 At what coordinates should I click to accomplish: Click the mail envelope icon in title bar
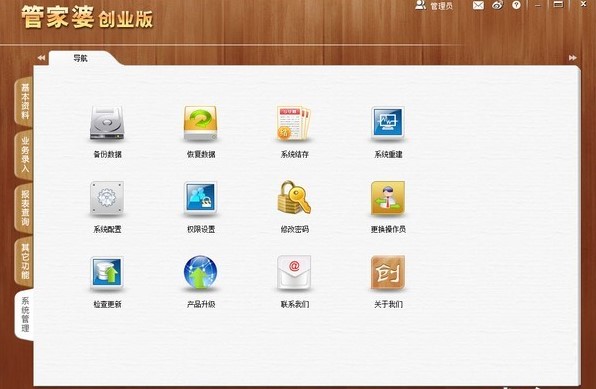coord(478,5)
